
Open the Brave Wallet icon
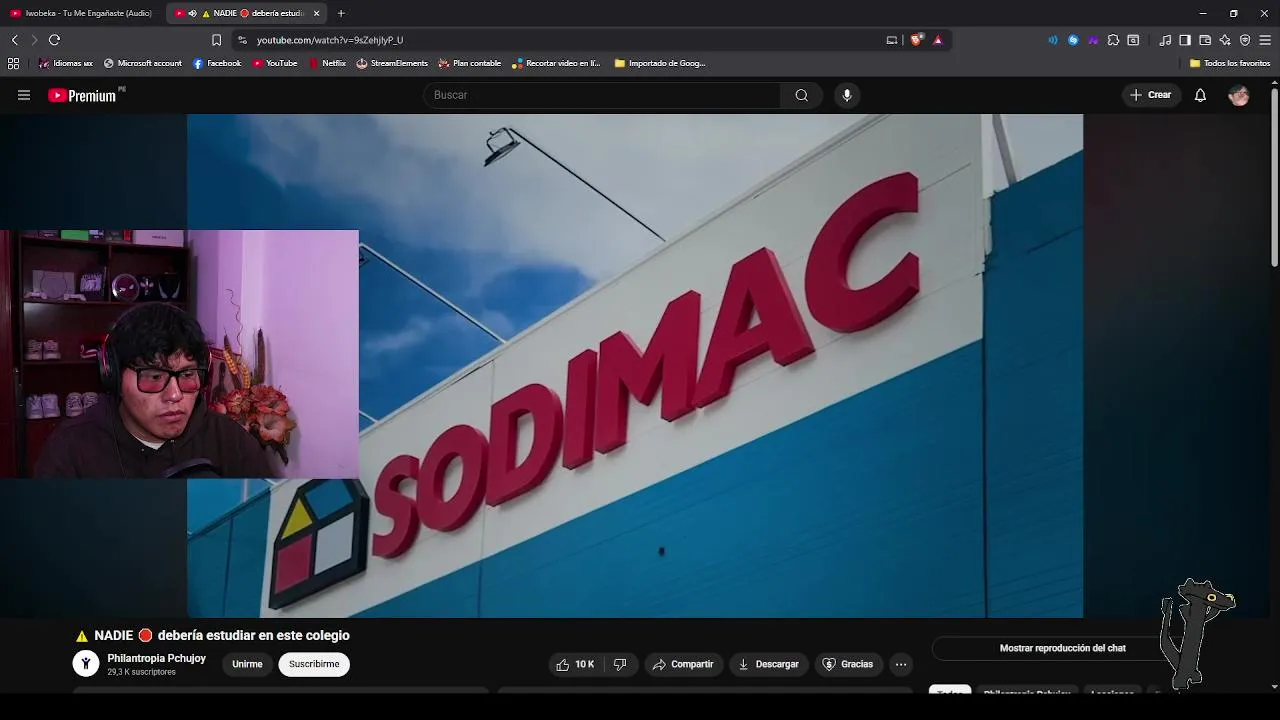click(1205, 40)
